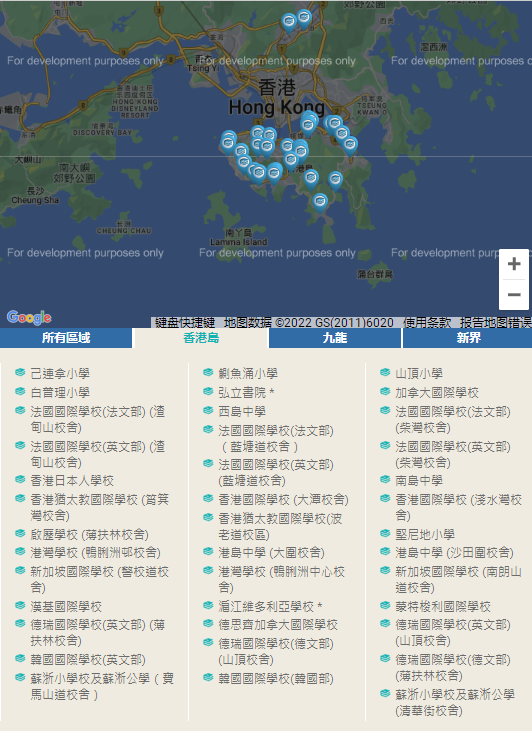Open 啟歷學校 (薄扶林校舍)
Image resolution: width=532 pixels, height=731 pixels.
(90, 534)
